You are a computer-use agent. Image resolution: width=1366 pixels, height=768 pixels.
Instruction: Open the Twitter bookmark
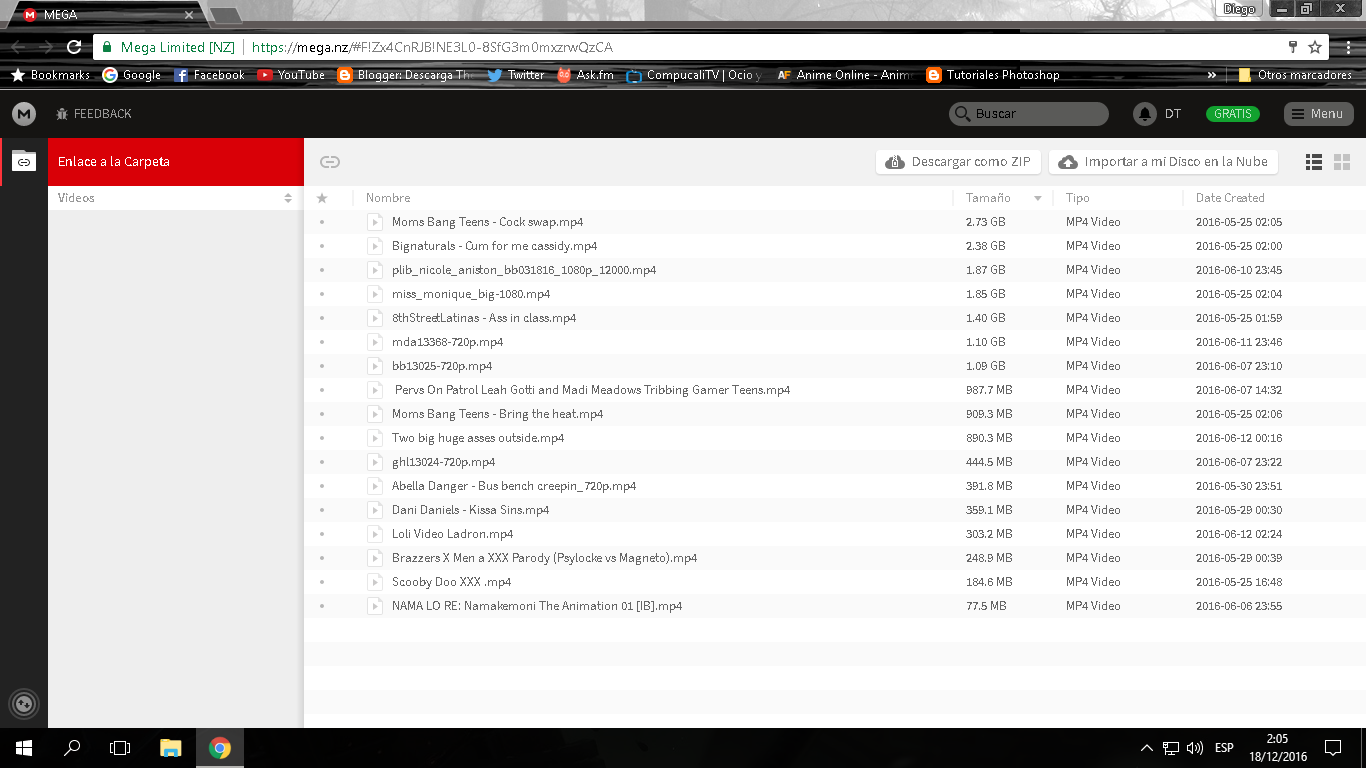pyautogui.click(x=516, y=75)
